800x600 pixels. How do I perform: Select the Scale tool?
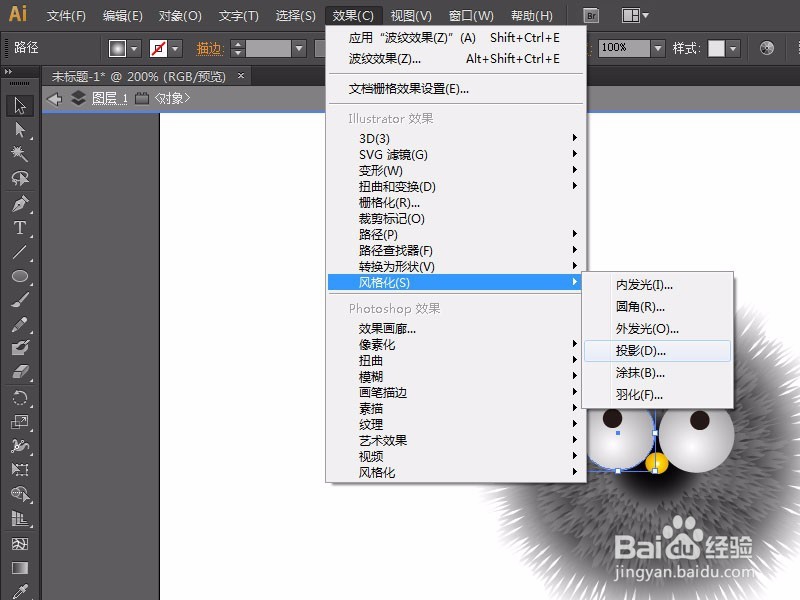[20, 421]
